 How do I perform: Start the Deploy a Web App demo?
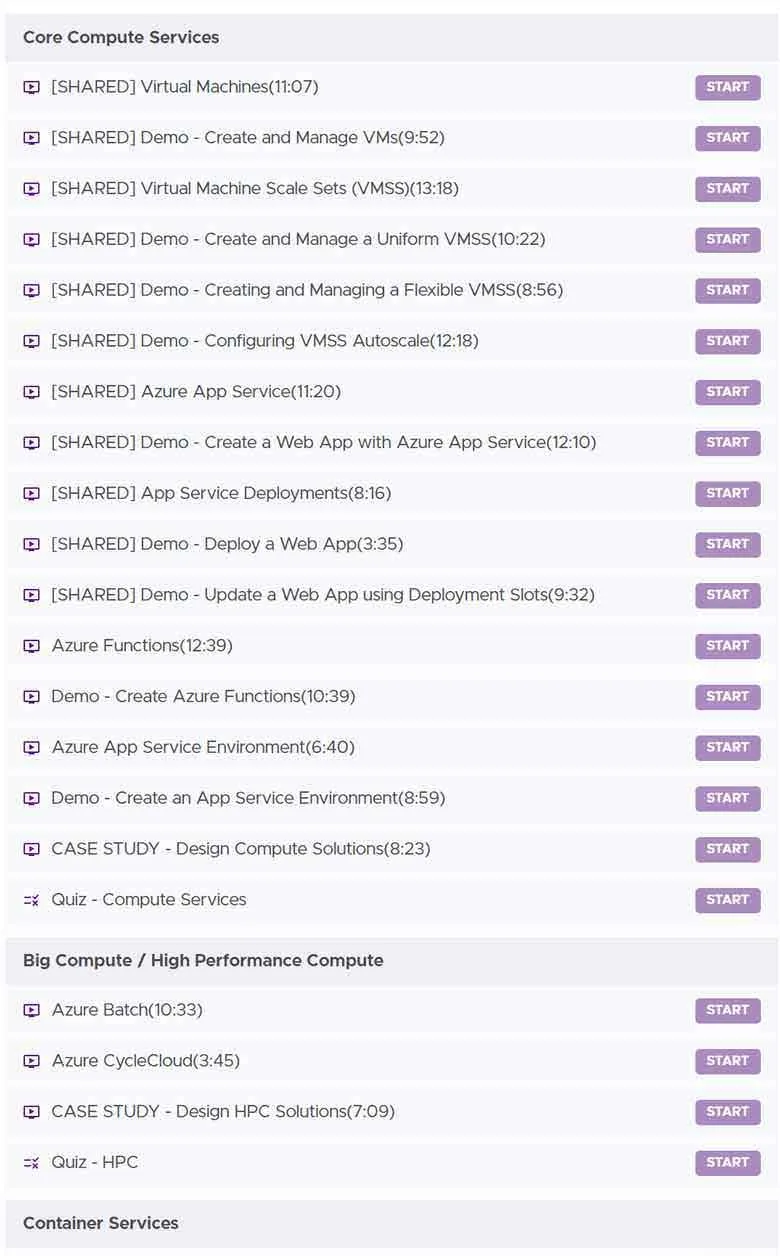click(x=728, y=545)
